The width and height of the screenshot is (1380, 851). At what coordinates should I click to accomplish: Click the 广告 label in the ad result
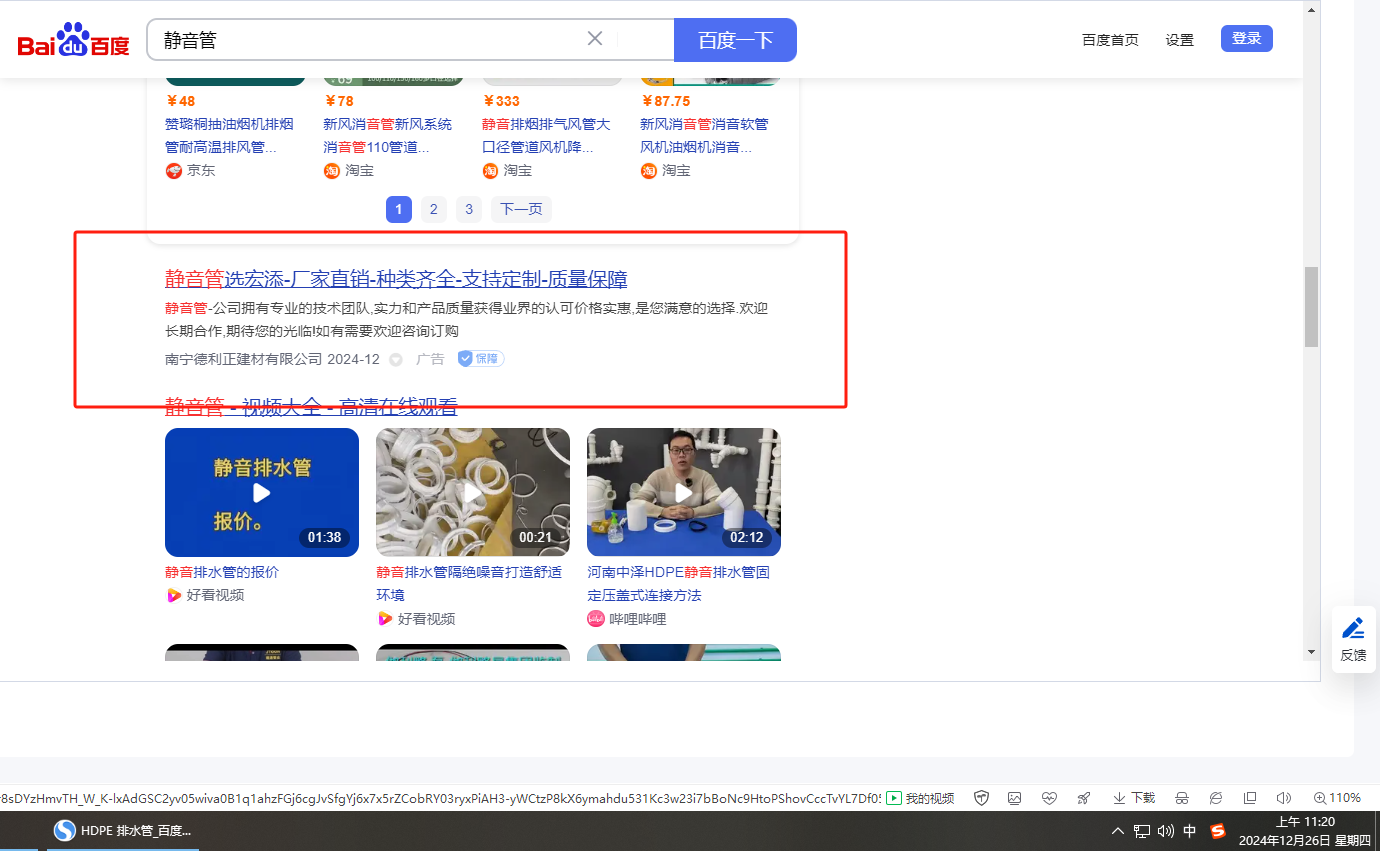[x=430, y=359]
